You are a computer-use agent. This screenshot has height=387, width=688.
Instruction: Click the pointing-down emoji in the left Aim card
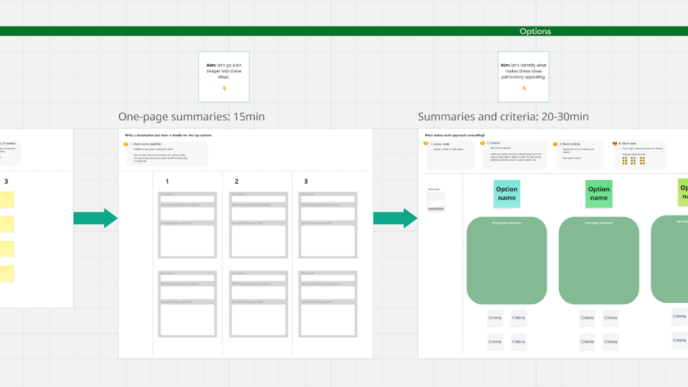click(x=224, y=88)
